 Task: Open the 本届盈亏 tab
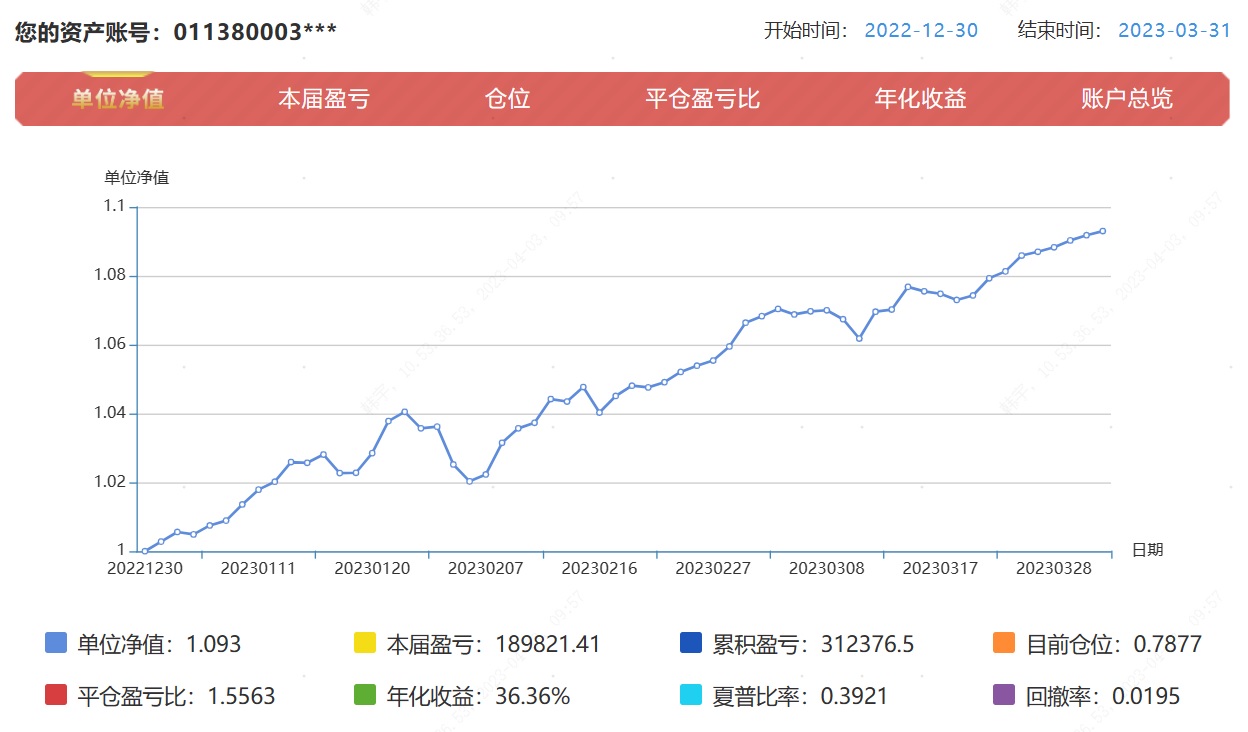[x=323, y=99]
